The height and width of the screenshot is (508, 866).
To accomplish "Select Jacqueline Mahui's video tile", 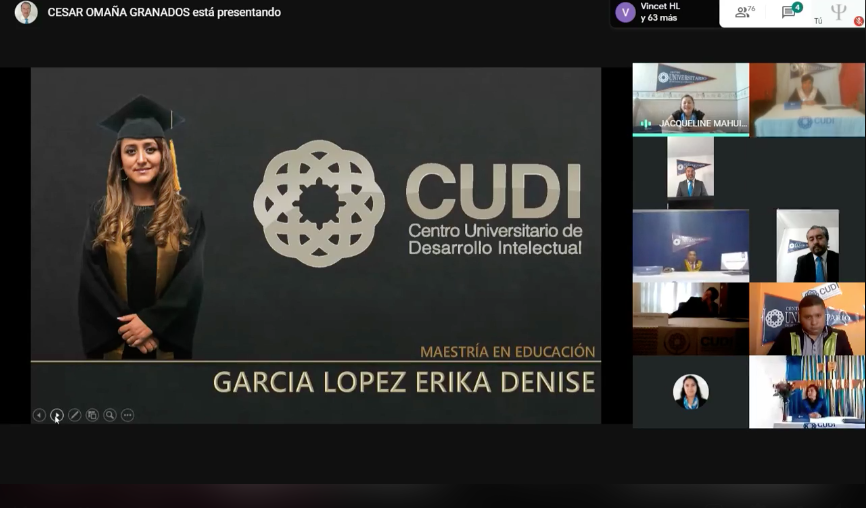I will point(691,99).
